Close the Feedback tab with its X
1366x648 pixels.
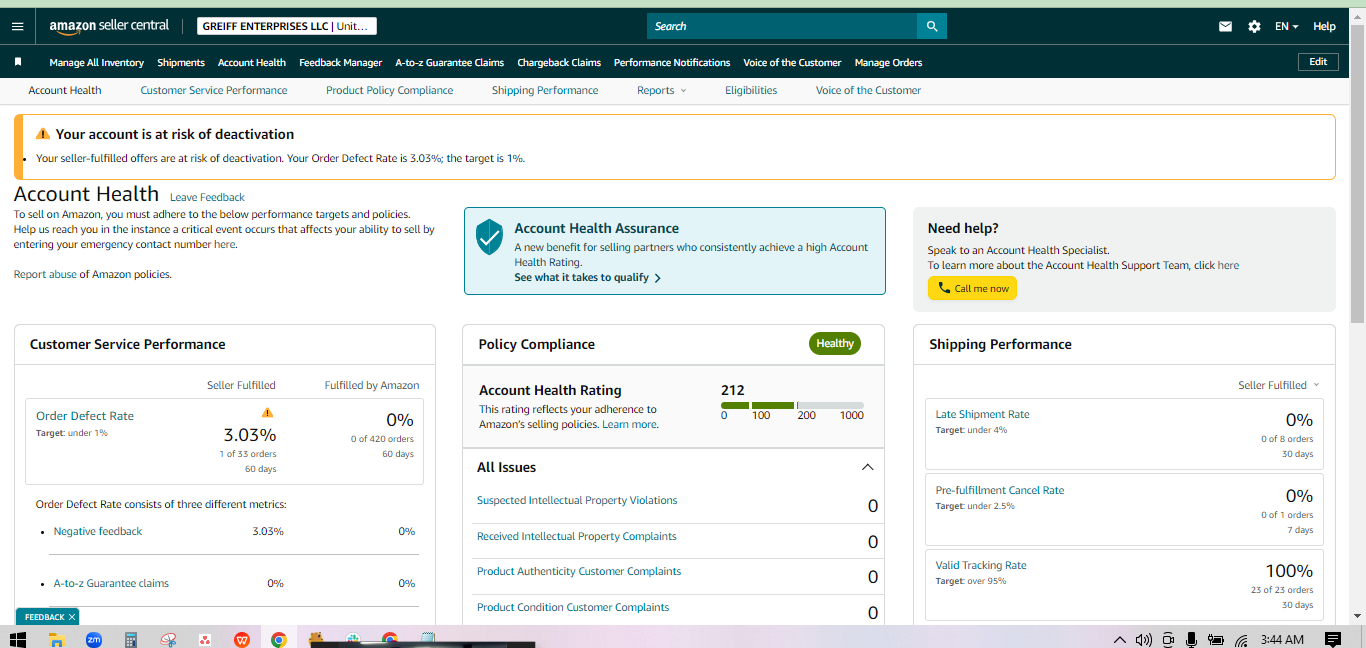(72, 617)
